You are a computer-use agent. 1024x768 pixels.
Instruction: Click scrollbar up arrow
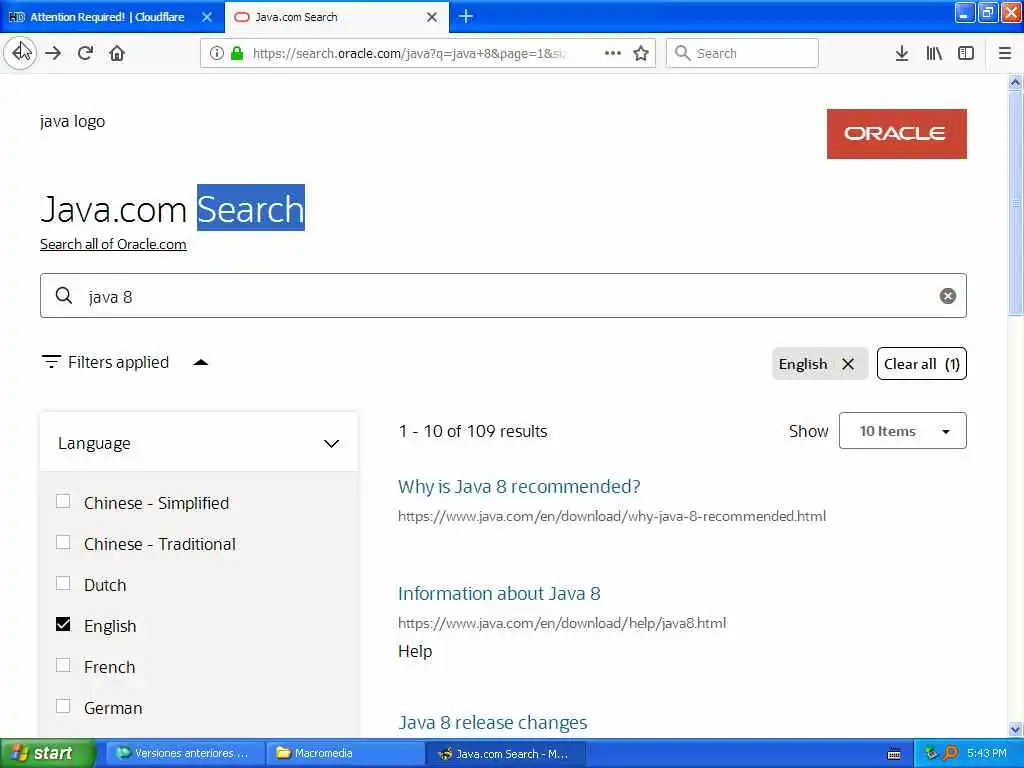tap(1015, 82)
